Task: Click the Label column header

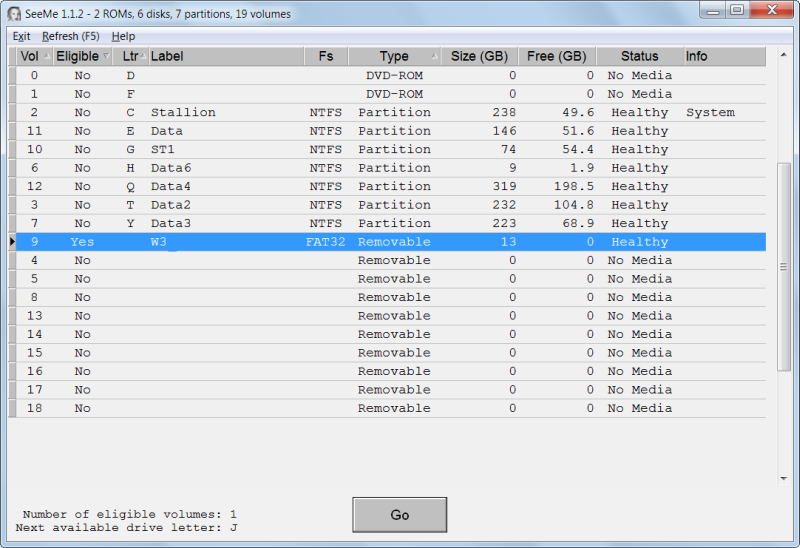Action: point(225,56)
